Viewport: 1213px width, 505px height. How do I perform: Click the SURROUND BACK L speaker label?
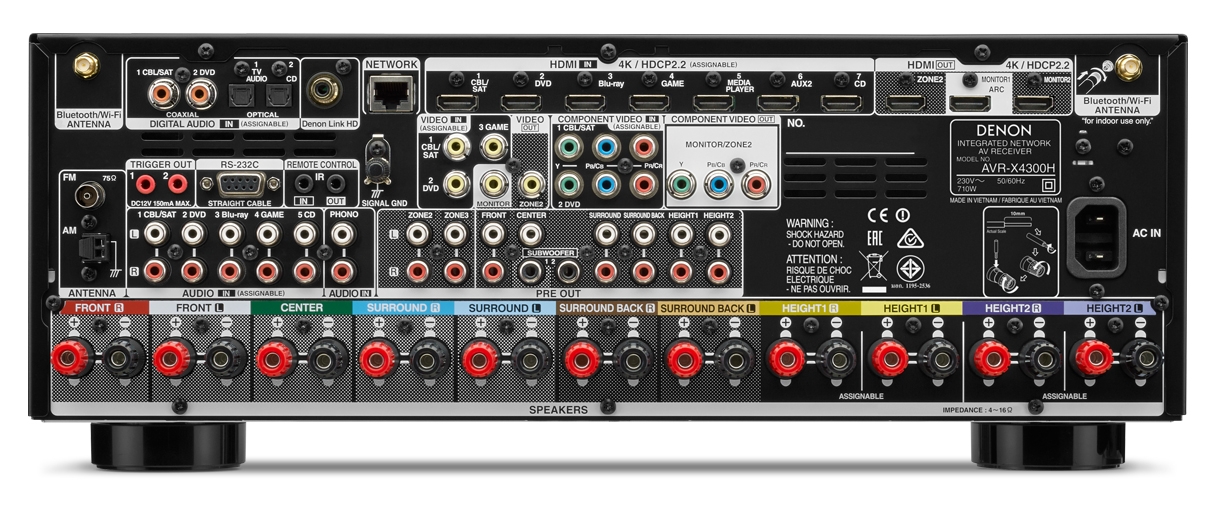pyautogui.click(x=707, y=308)
